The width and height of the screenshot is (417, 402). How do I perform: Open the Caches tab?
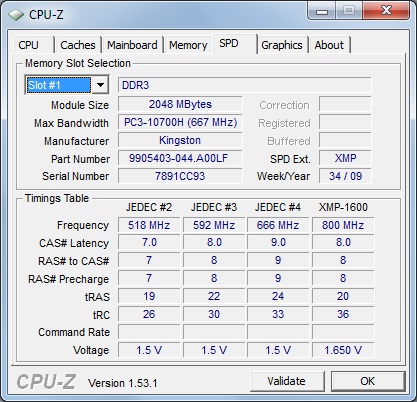click(x=78, y=45)
